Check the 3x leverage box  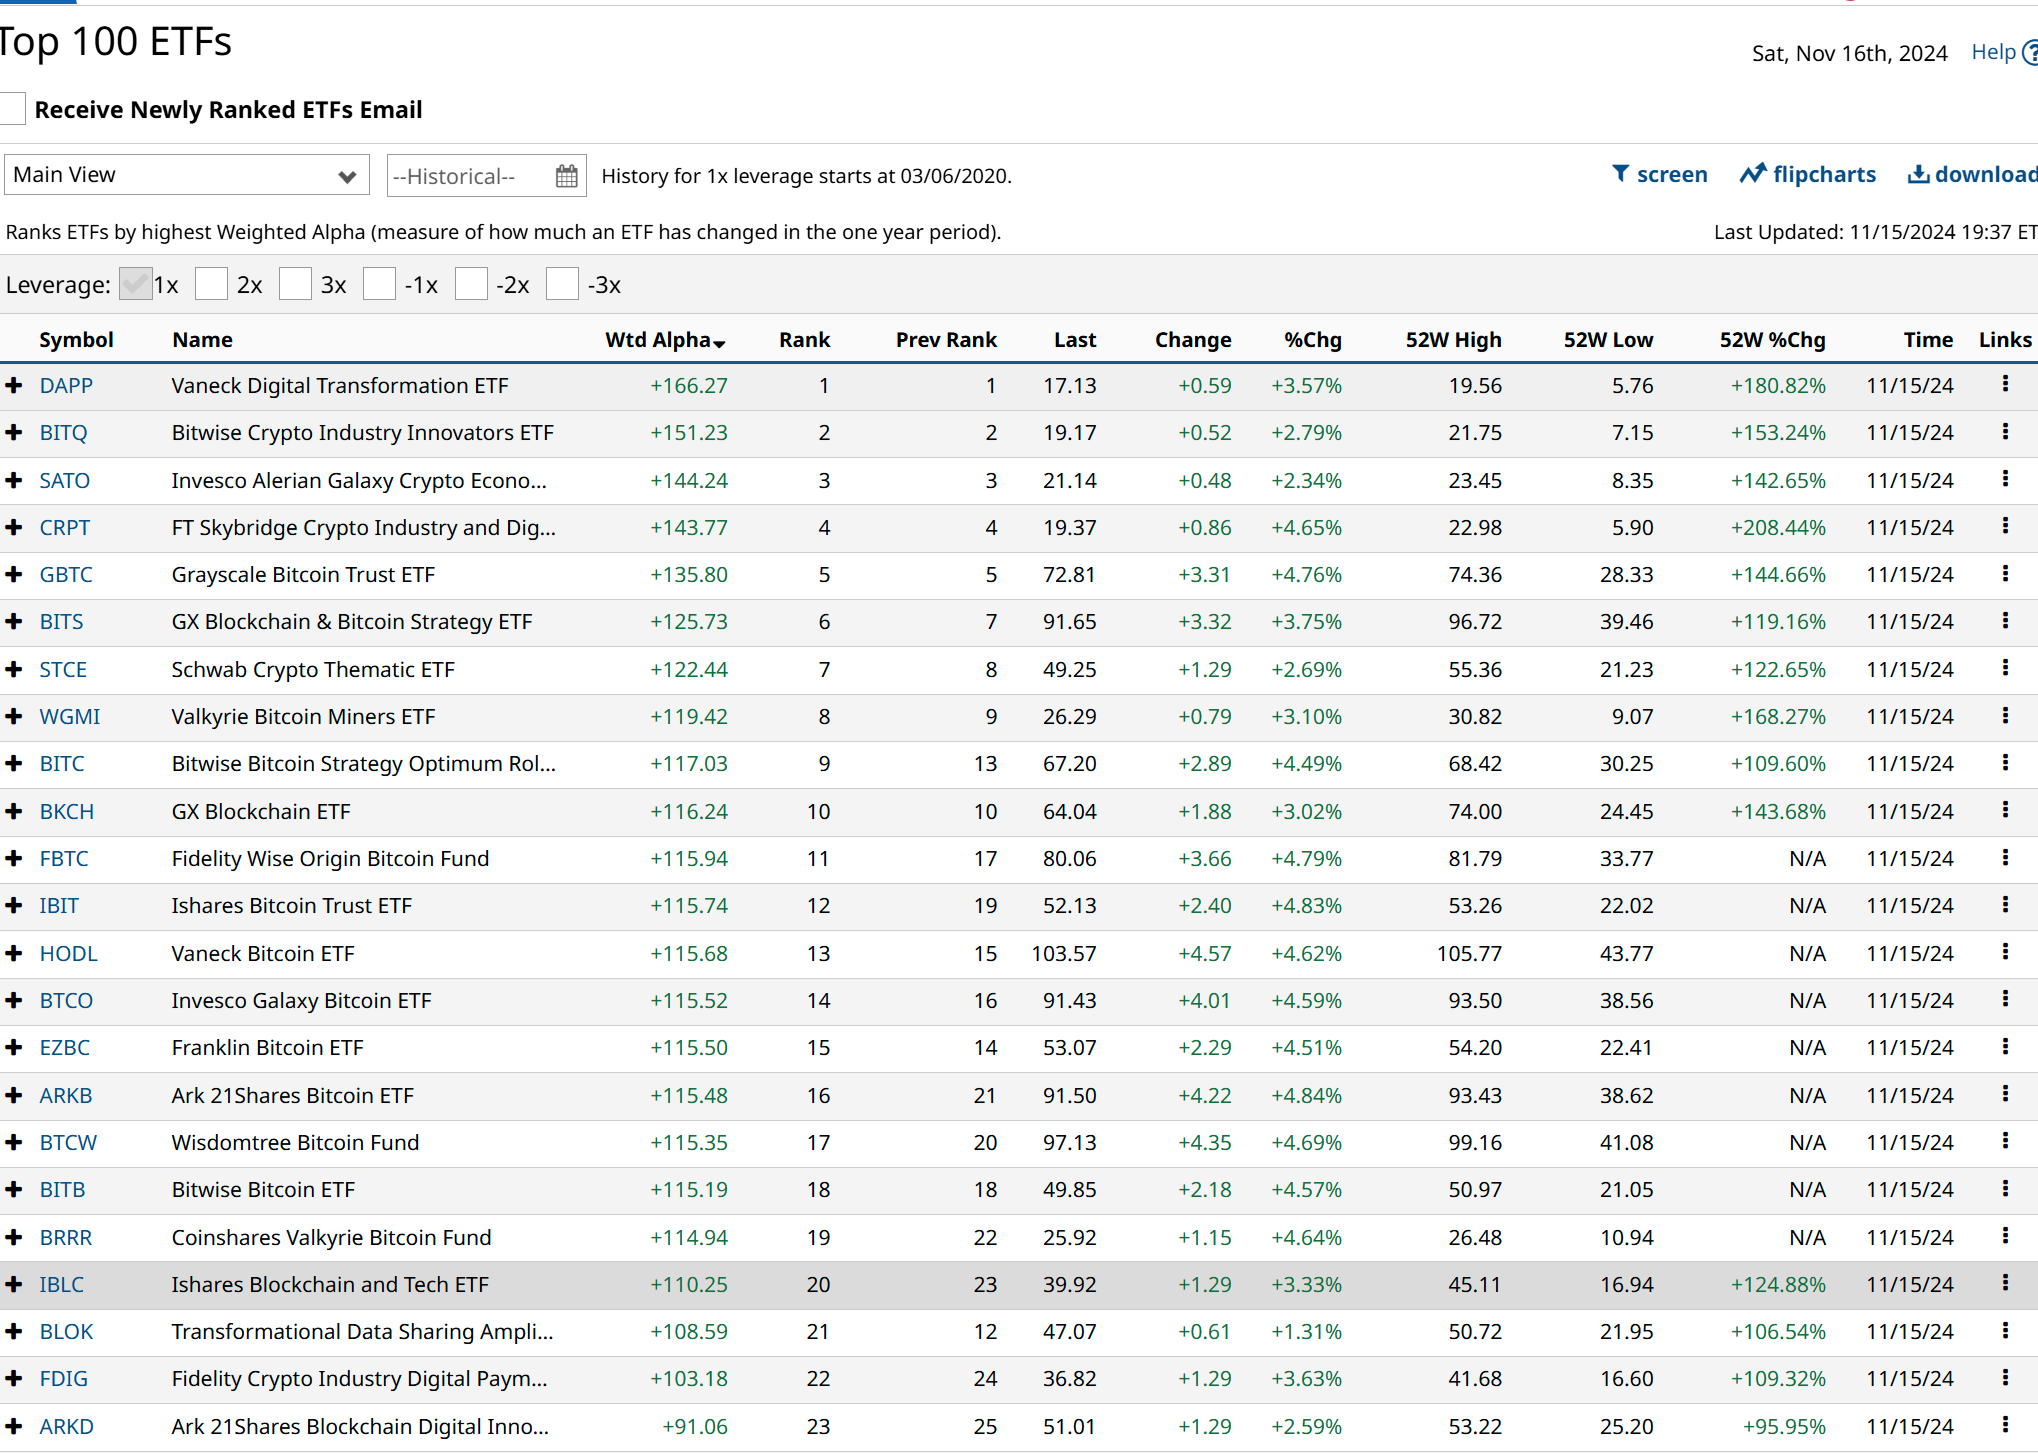coord(295,285)
